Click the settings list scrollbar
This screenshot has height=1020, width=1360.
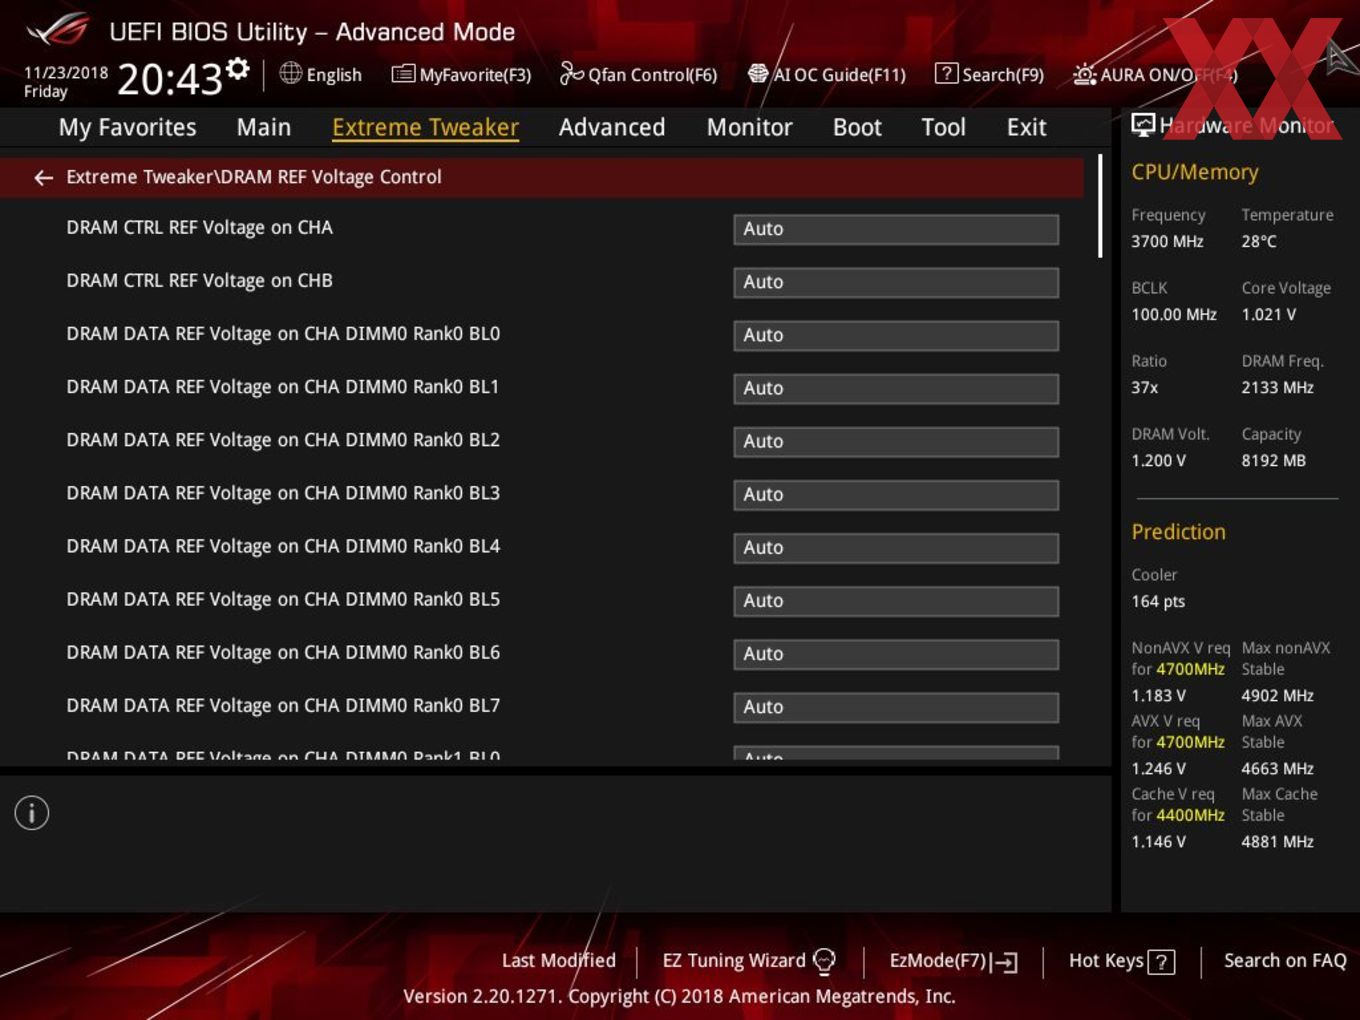point(1100,206)
